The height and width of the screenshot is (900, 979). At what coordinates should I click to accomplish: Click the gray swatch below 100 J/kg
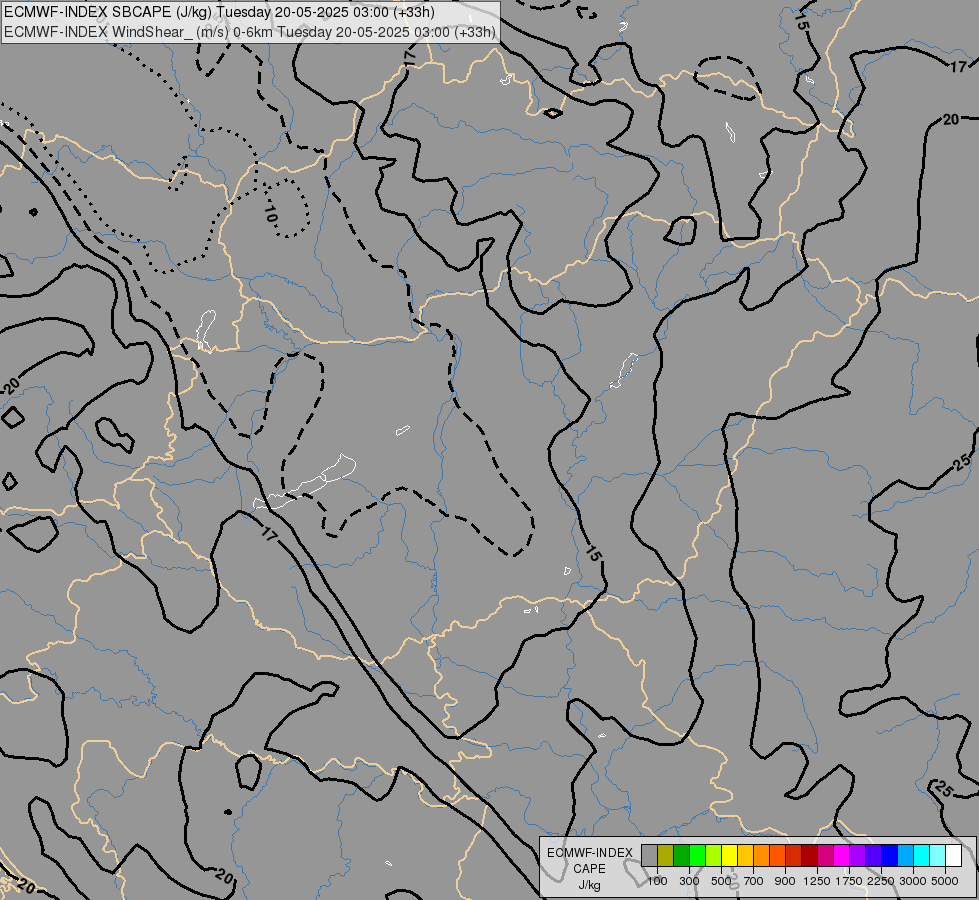pos(649,856)
